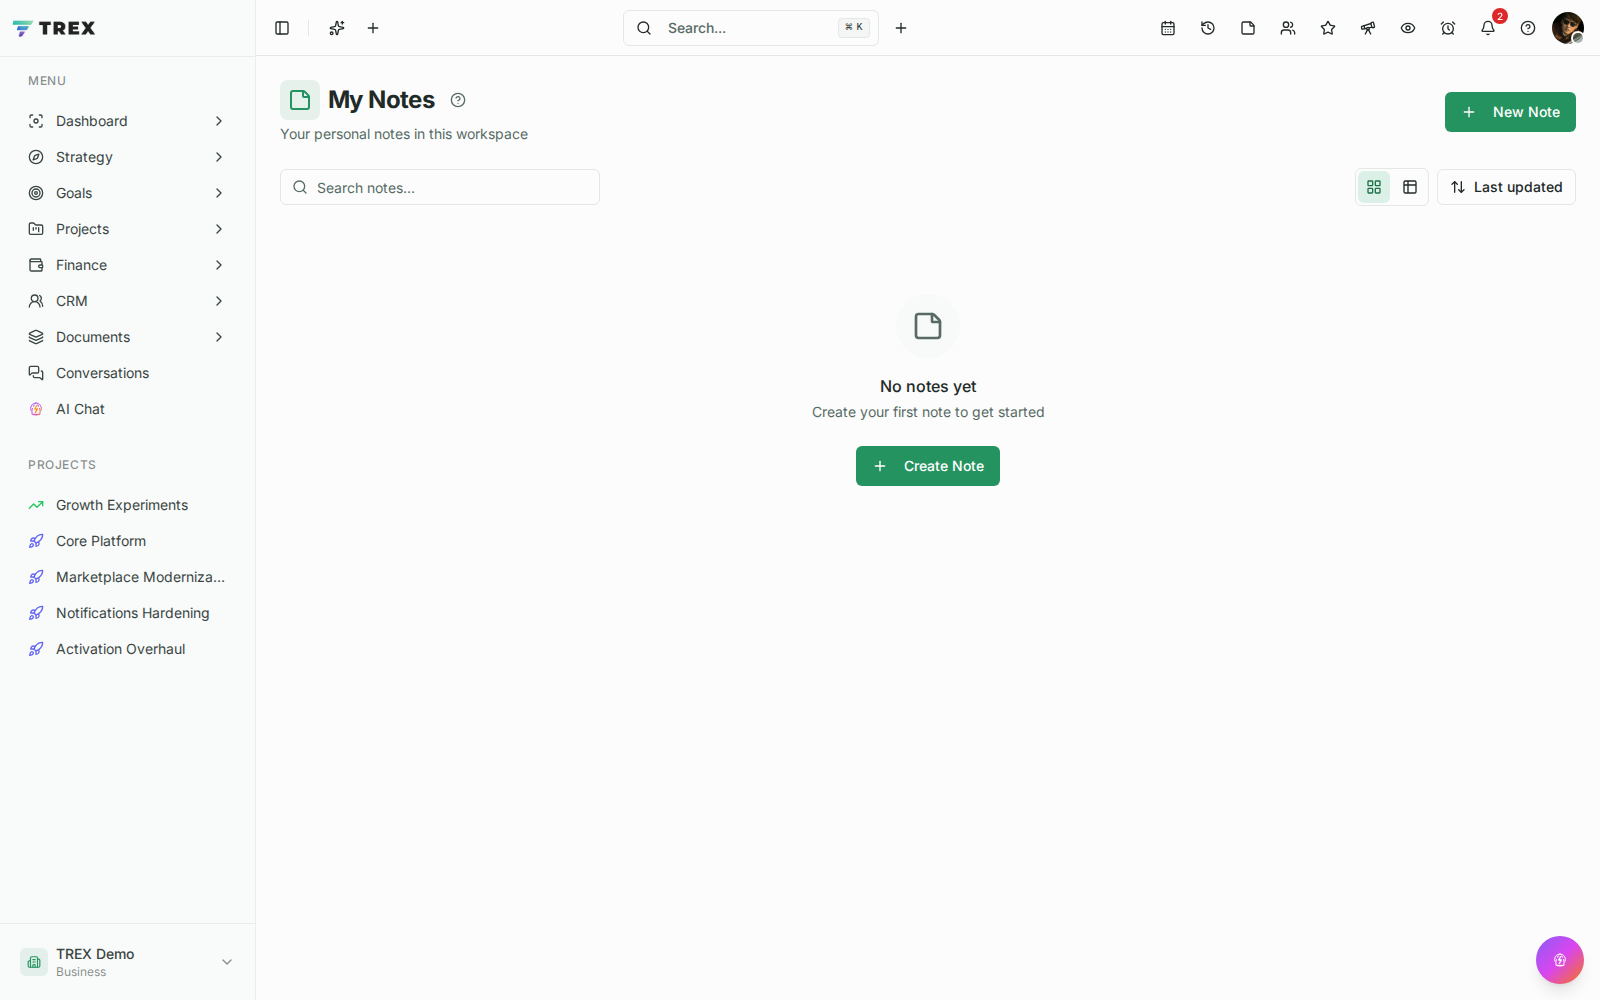This screenshot has height=1000, width=1600.
Task: Open the Growth Experiments project
Action: 128,505
